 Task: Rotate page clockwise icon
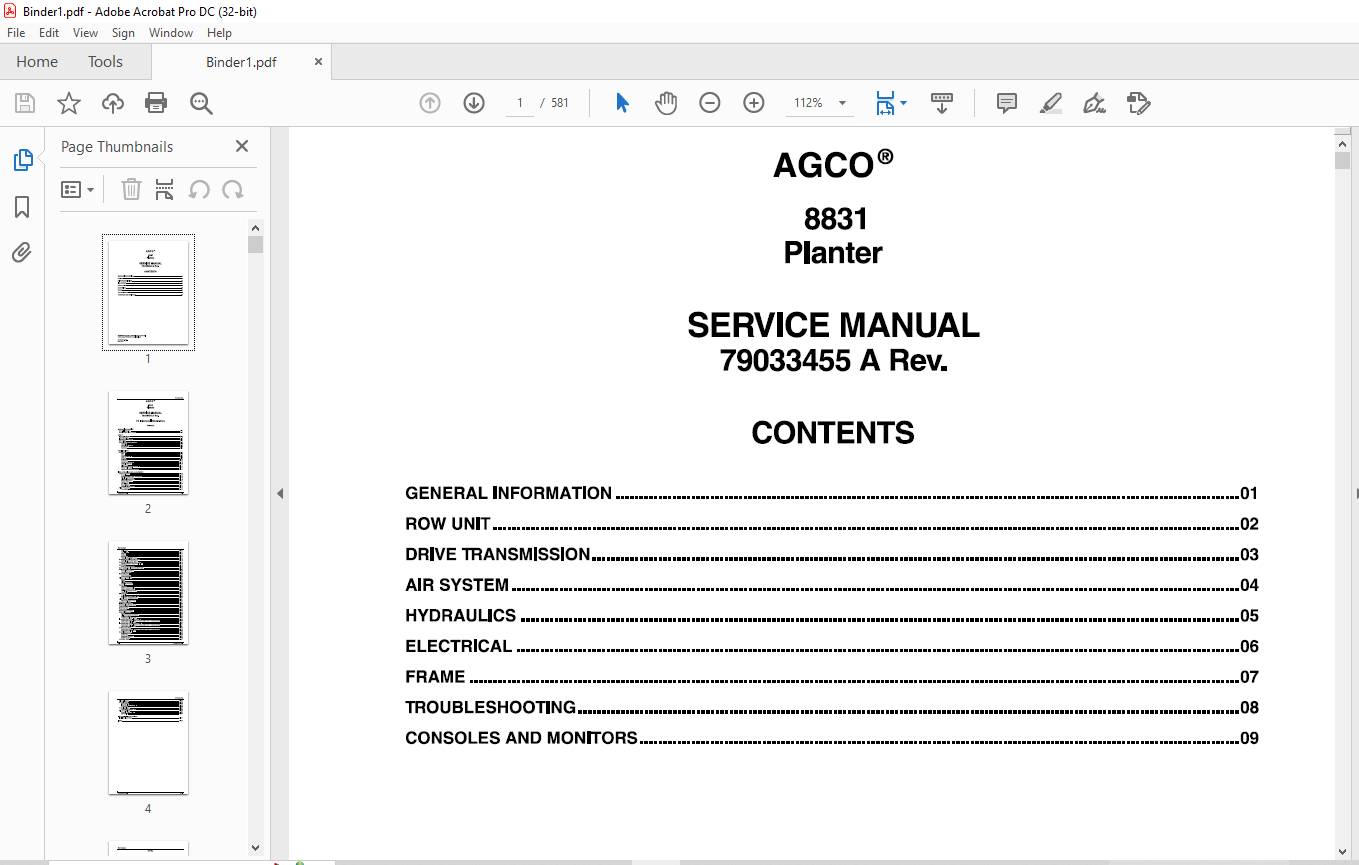click(233, 190)
